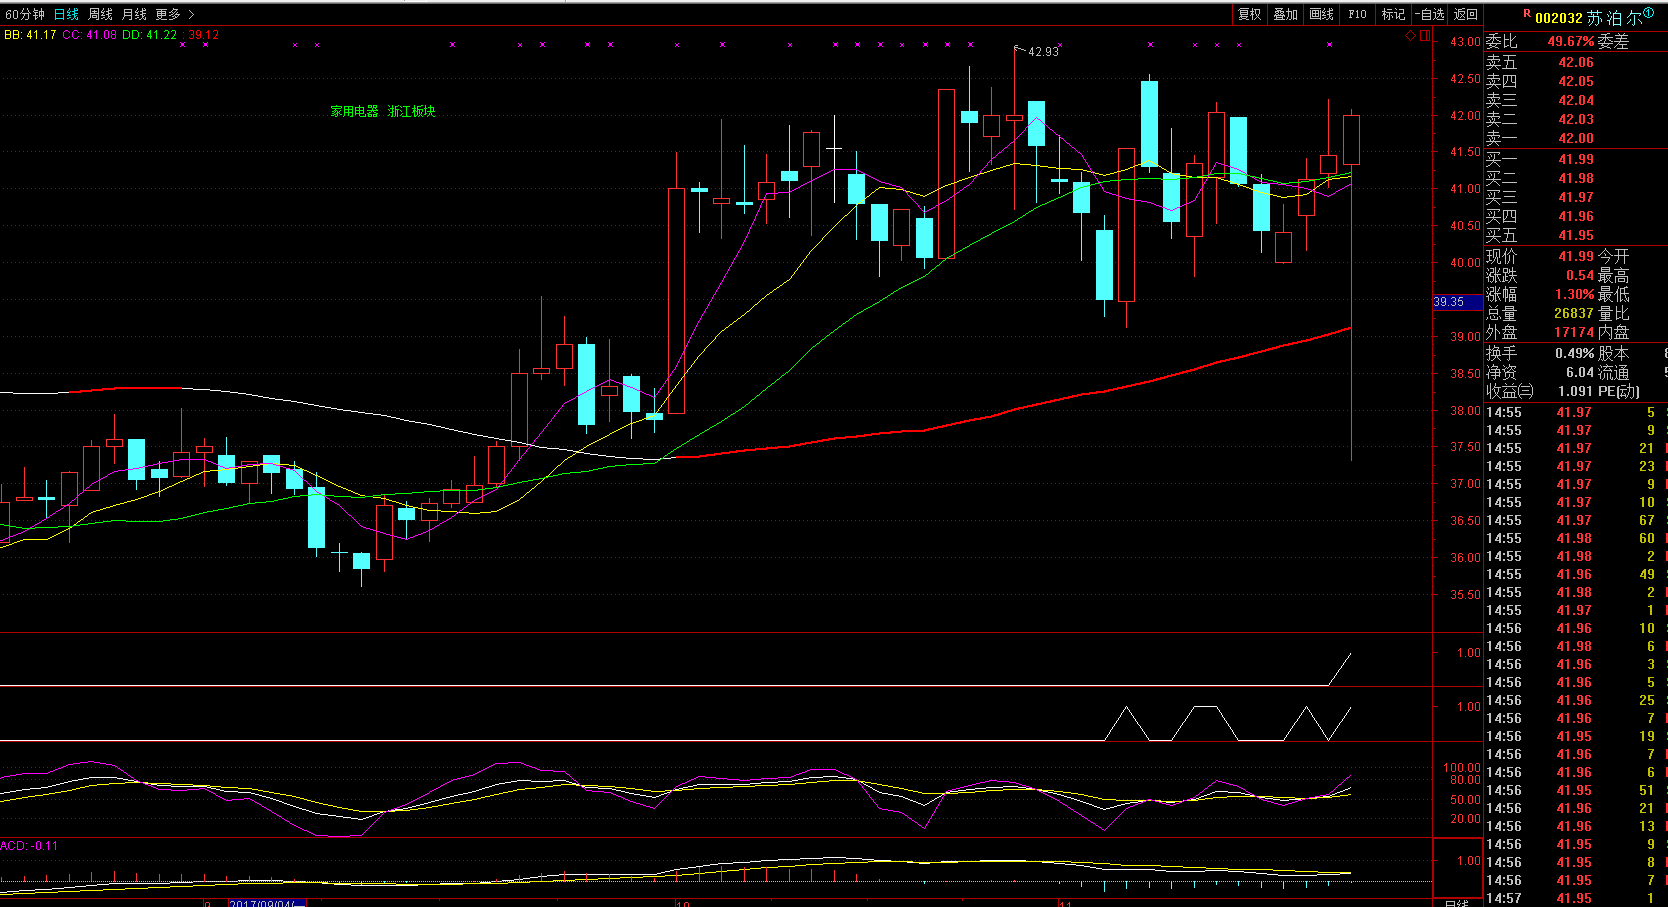Image resolution: width=1668 pixels, height=907 pixels.
Task: Click the 涨幅 value 1.30%
Action: (x=1575, y=294)
